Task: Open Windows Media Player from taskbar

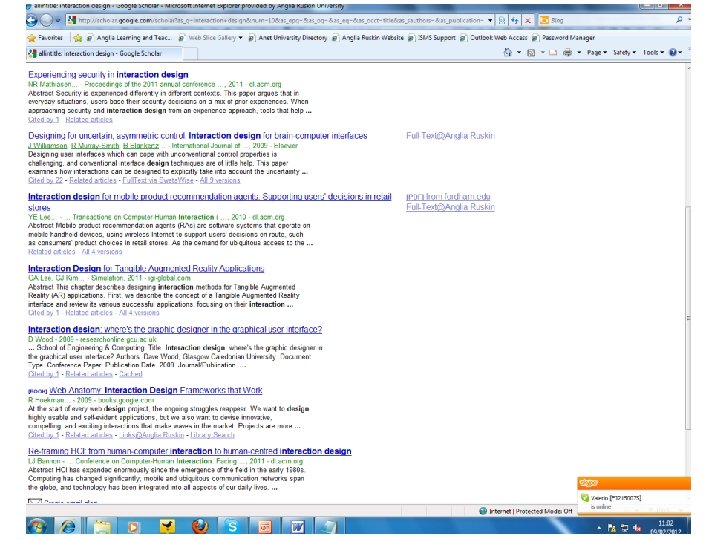Action: [x=134, y=526]
